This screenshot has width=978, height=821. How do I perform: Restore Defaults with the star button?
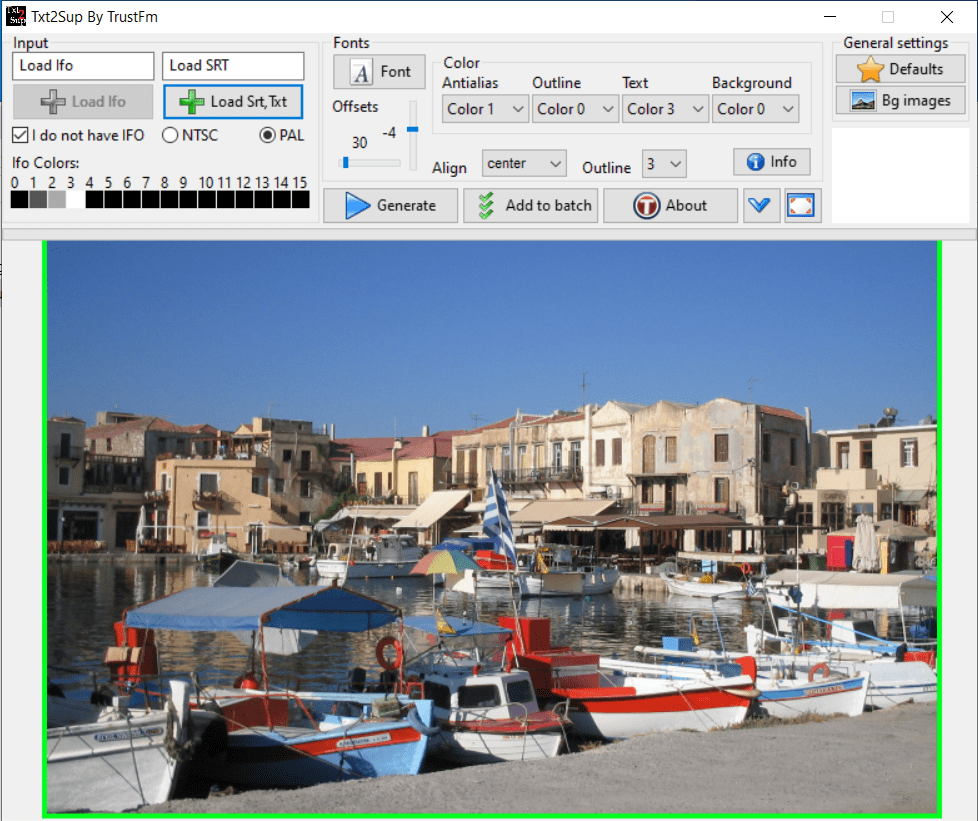(901, 69)
